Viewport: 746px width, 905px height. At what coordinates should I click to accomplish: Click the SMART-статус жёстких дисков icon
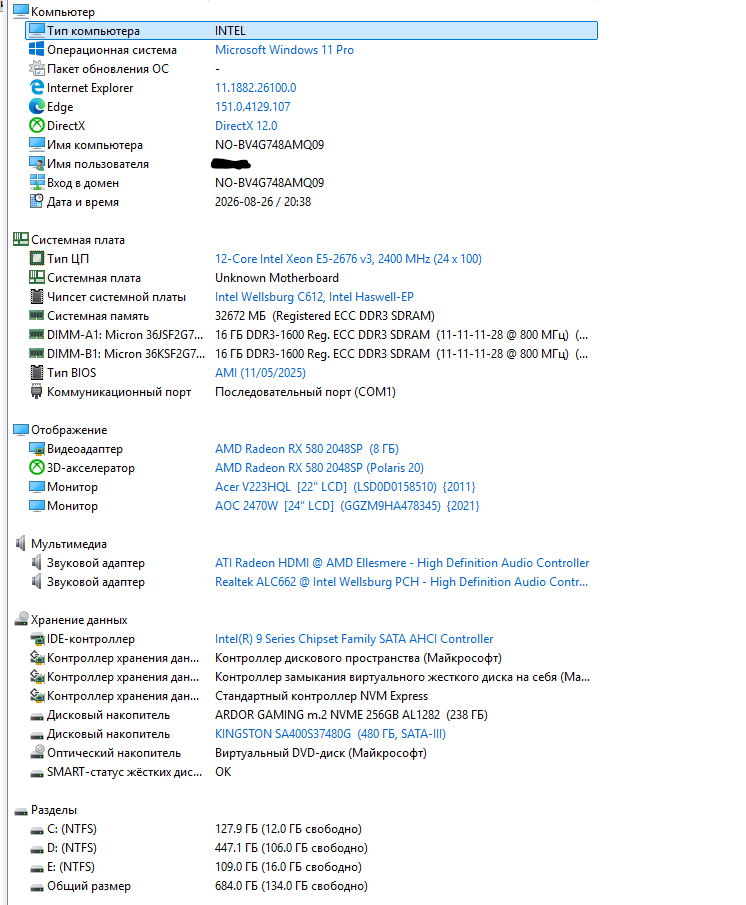(x=36, y=772)
